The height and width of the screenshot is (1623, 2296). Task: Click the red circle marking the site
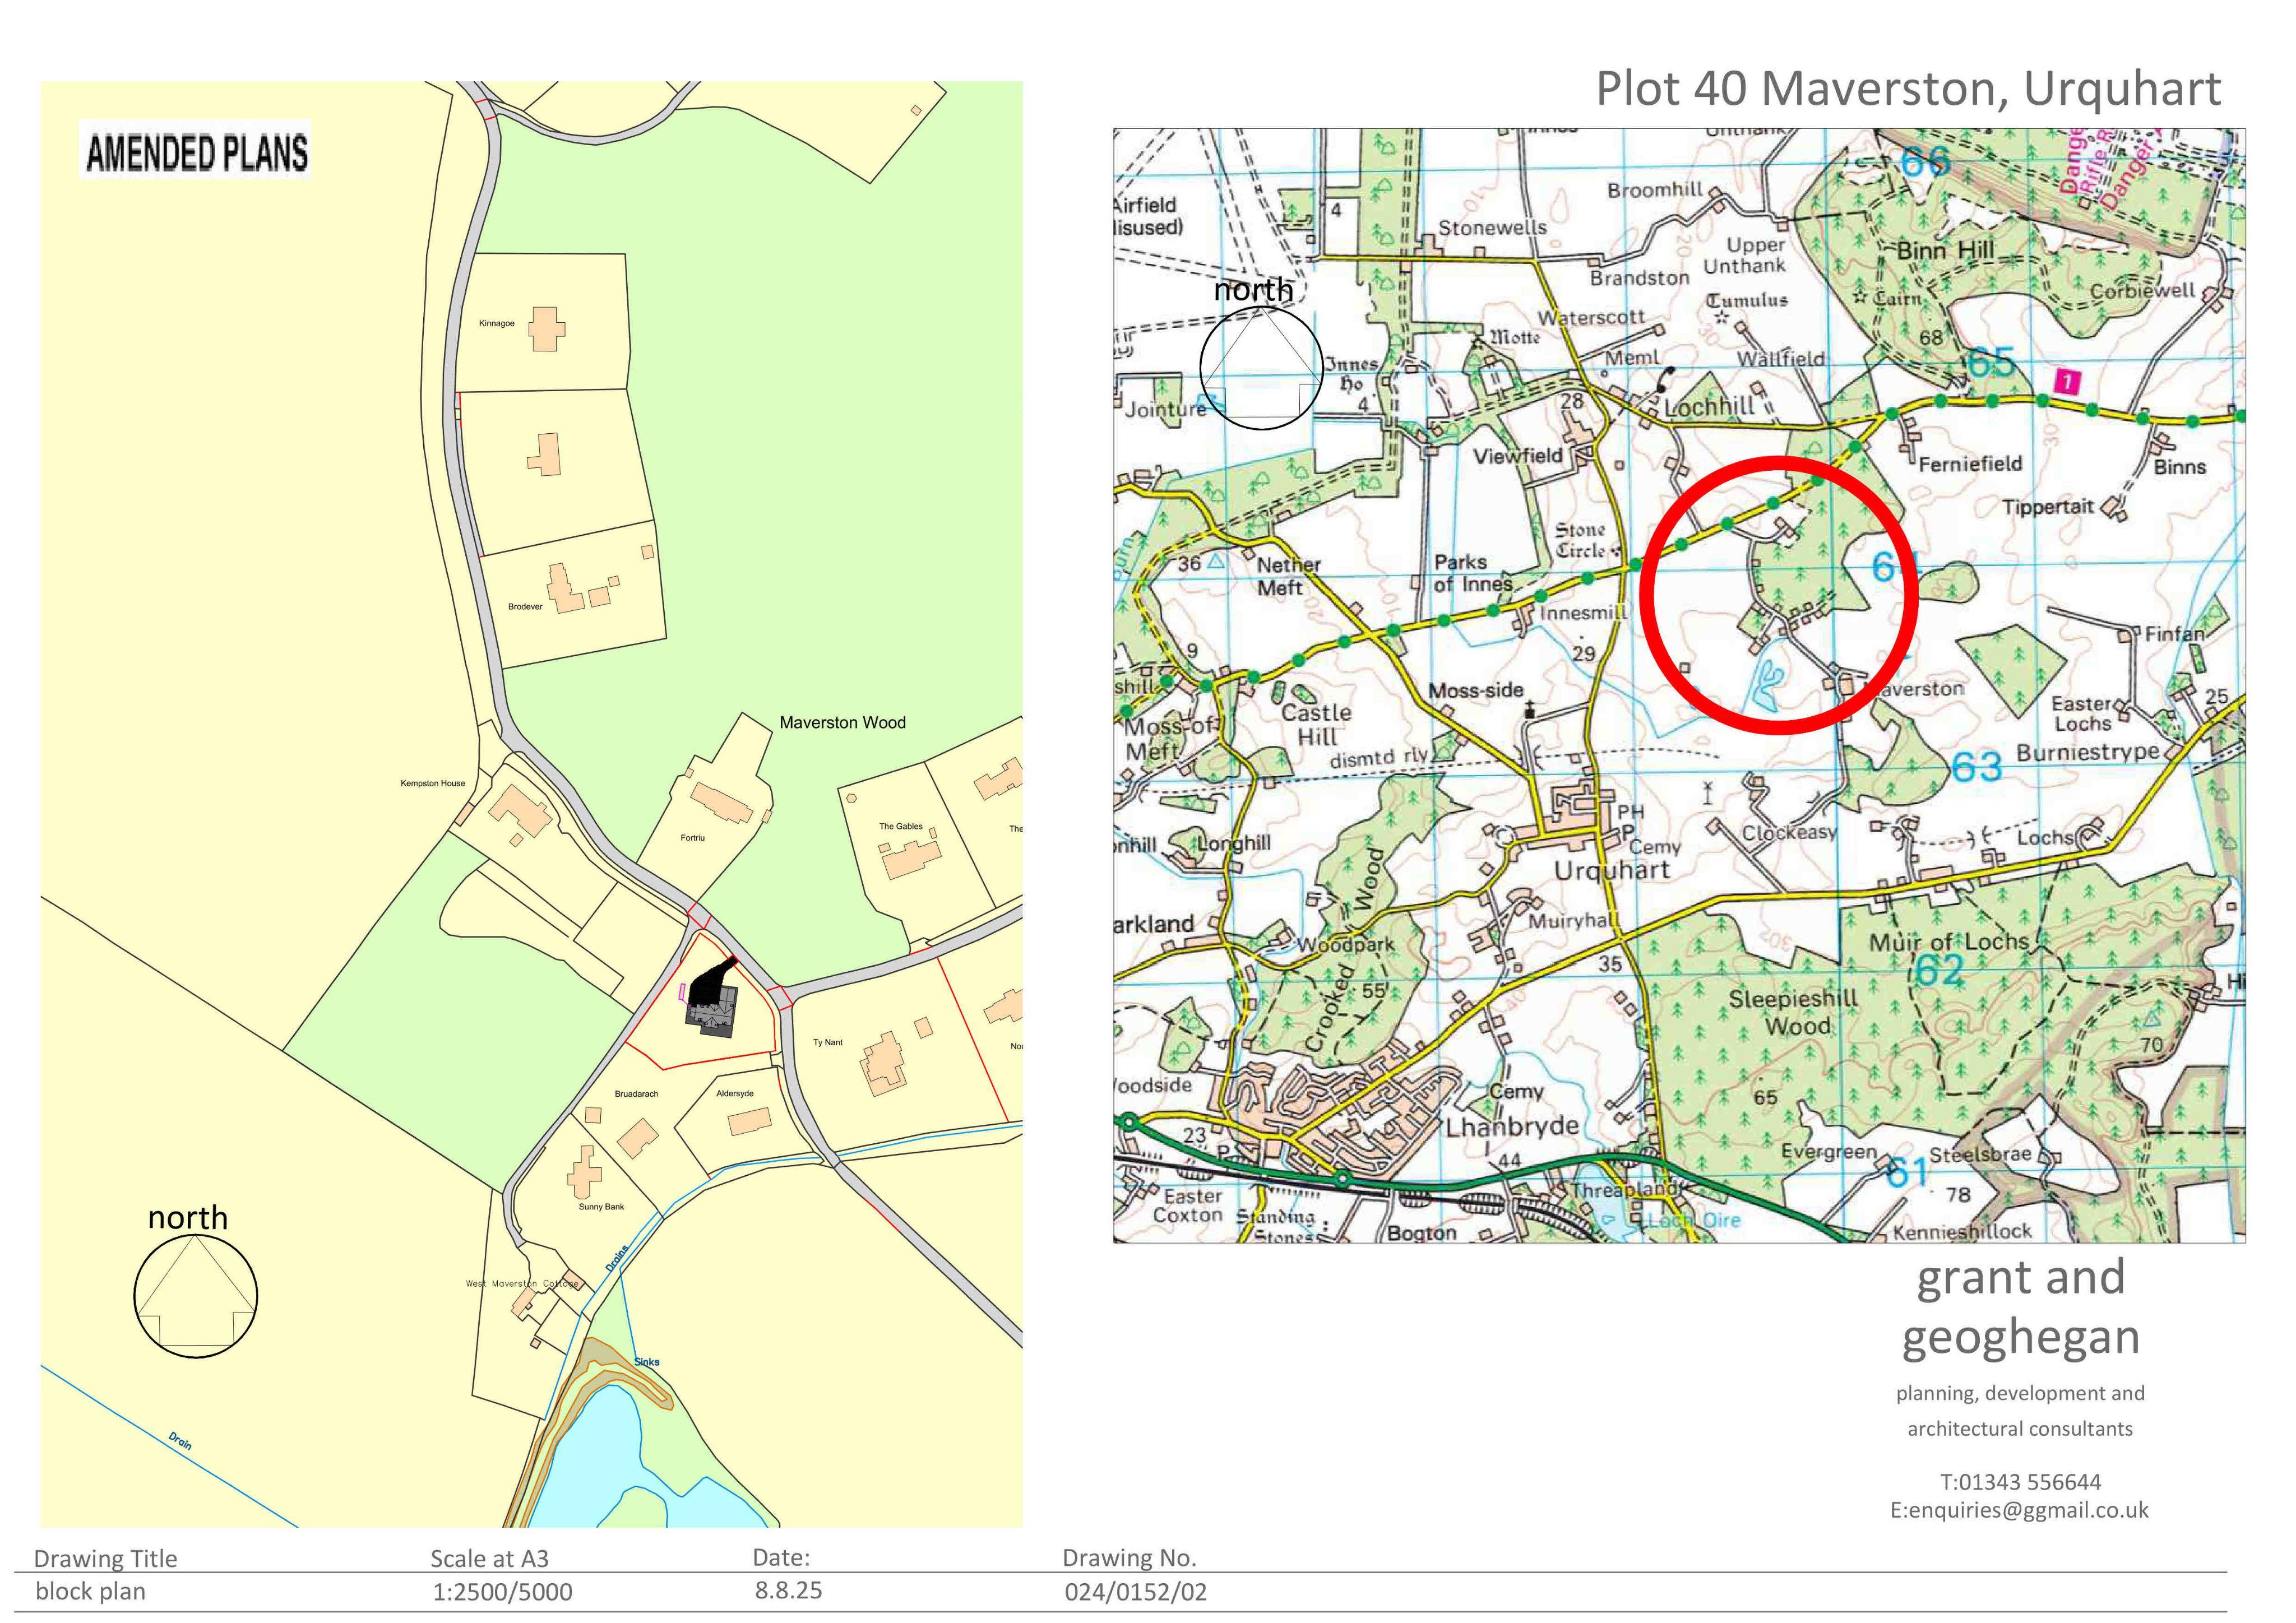click(1779, 595)
